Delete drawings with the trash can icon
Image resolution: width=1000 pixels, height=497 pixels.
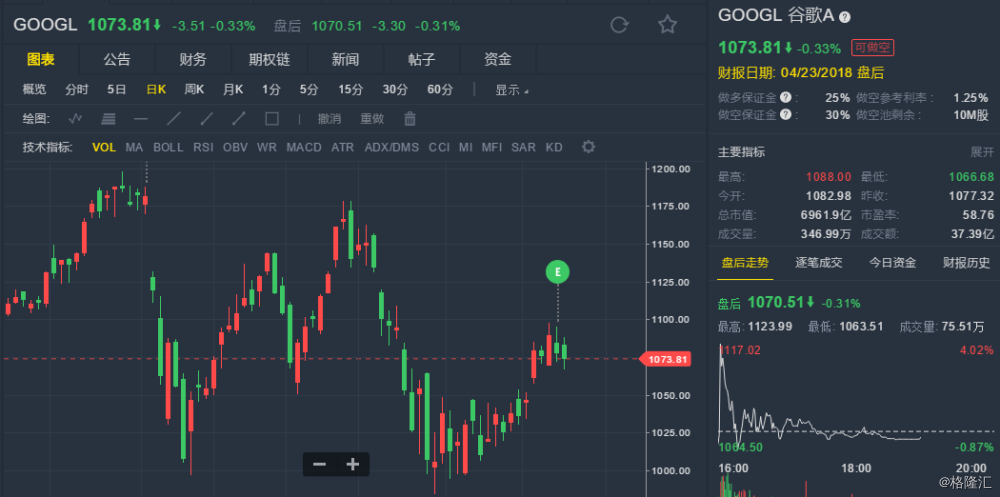[x=410, y=119]
